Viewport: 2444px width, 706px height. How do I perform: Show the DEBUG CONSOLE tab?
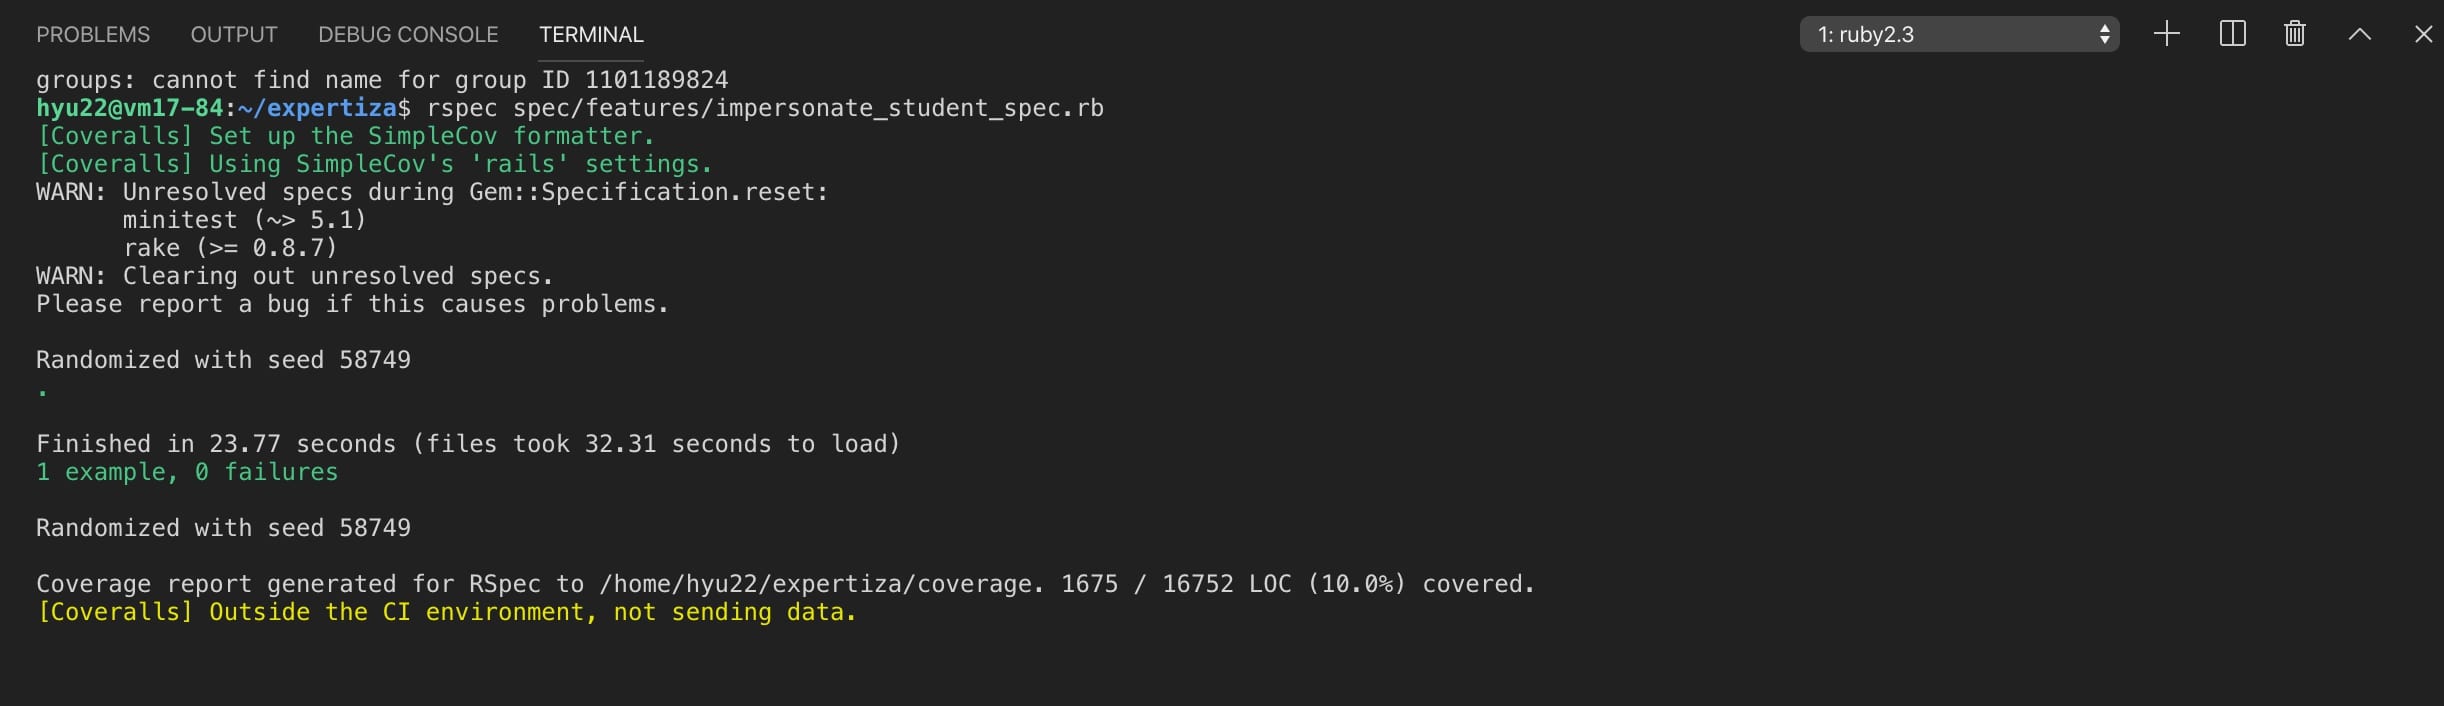tap(408, 35)
